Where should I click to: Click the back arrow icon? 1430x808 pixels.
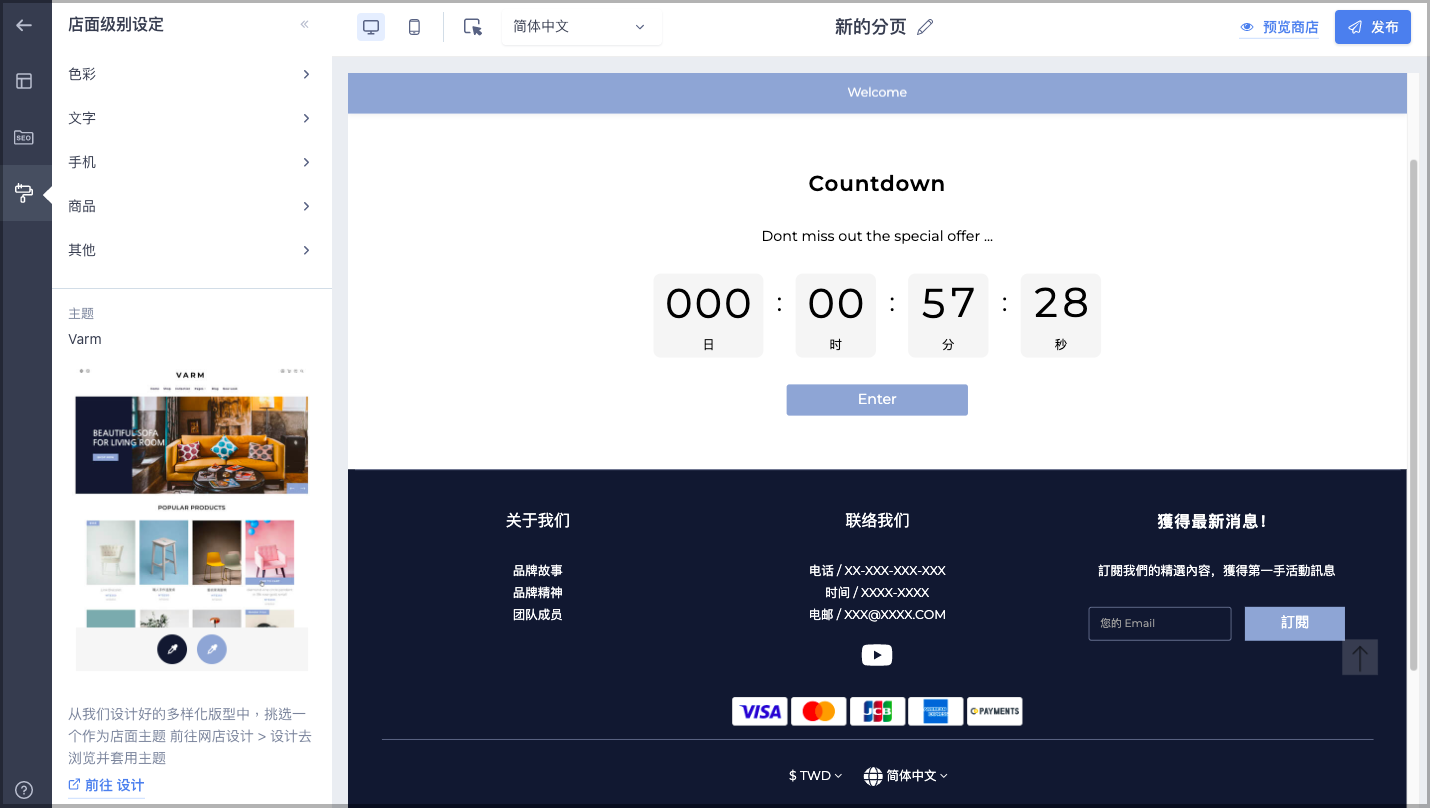tap(24, 25)
